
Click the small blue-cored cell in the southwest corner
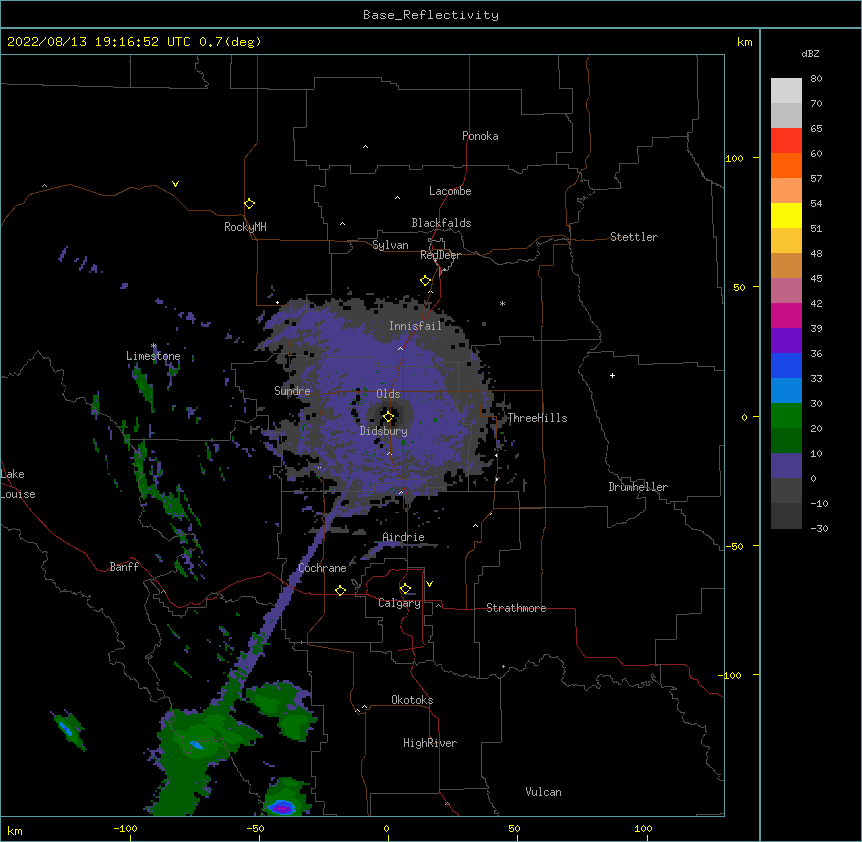pos(66,729)
